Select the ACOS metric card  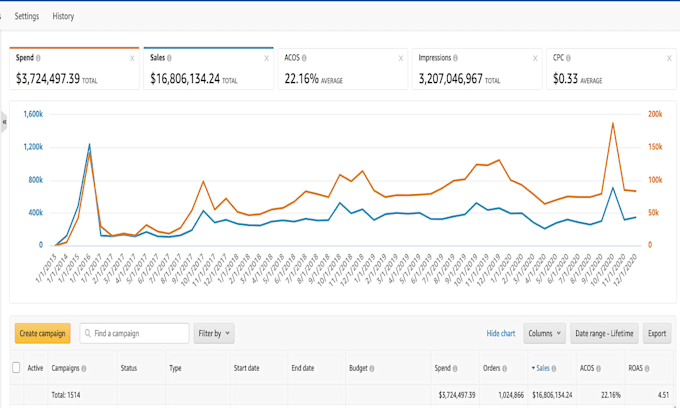[343, 69]
